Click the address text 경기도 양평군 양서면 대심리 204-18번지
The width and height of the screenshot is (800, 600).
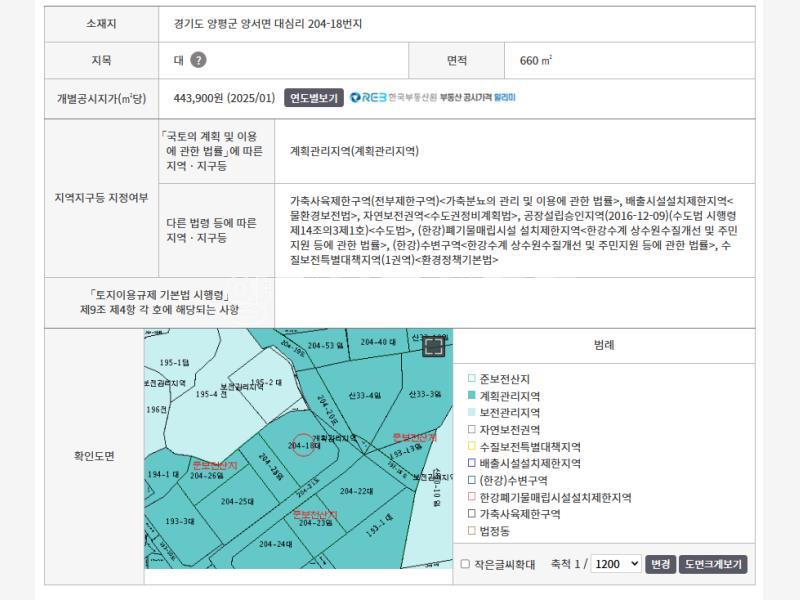[268, 24]
